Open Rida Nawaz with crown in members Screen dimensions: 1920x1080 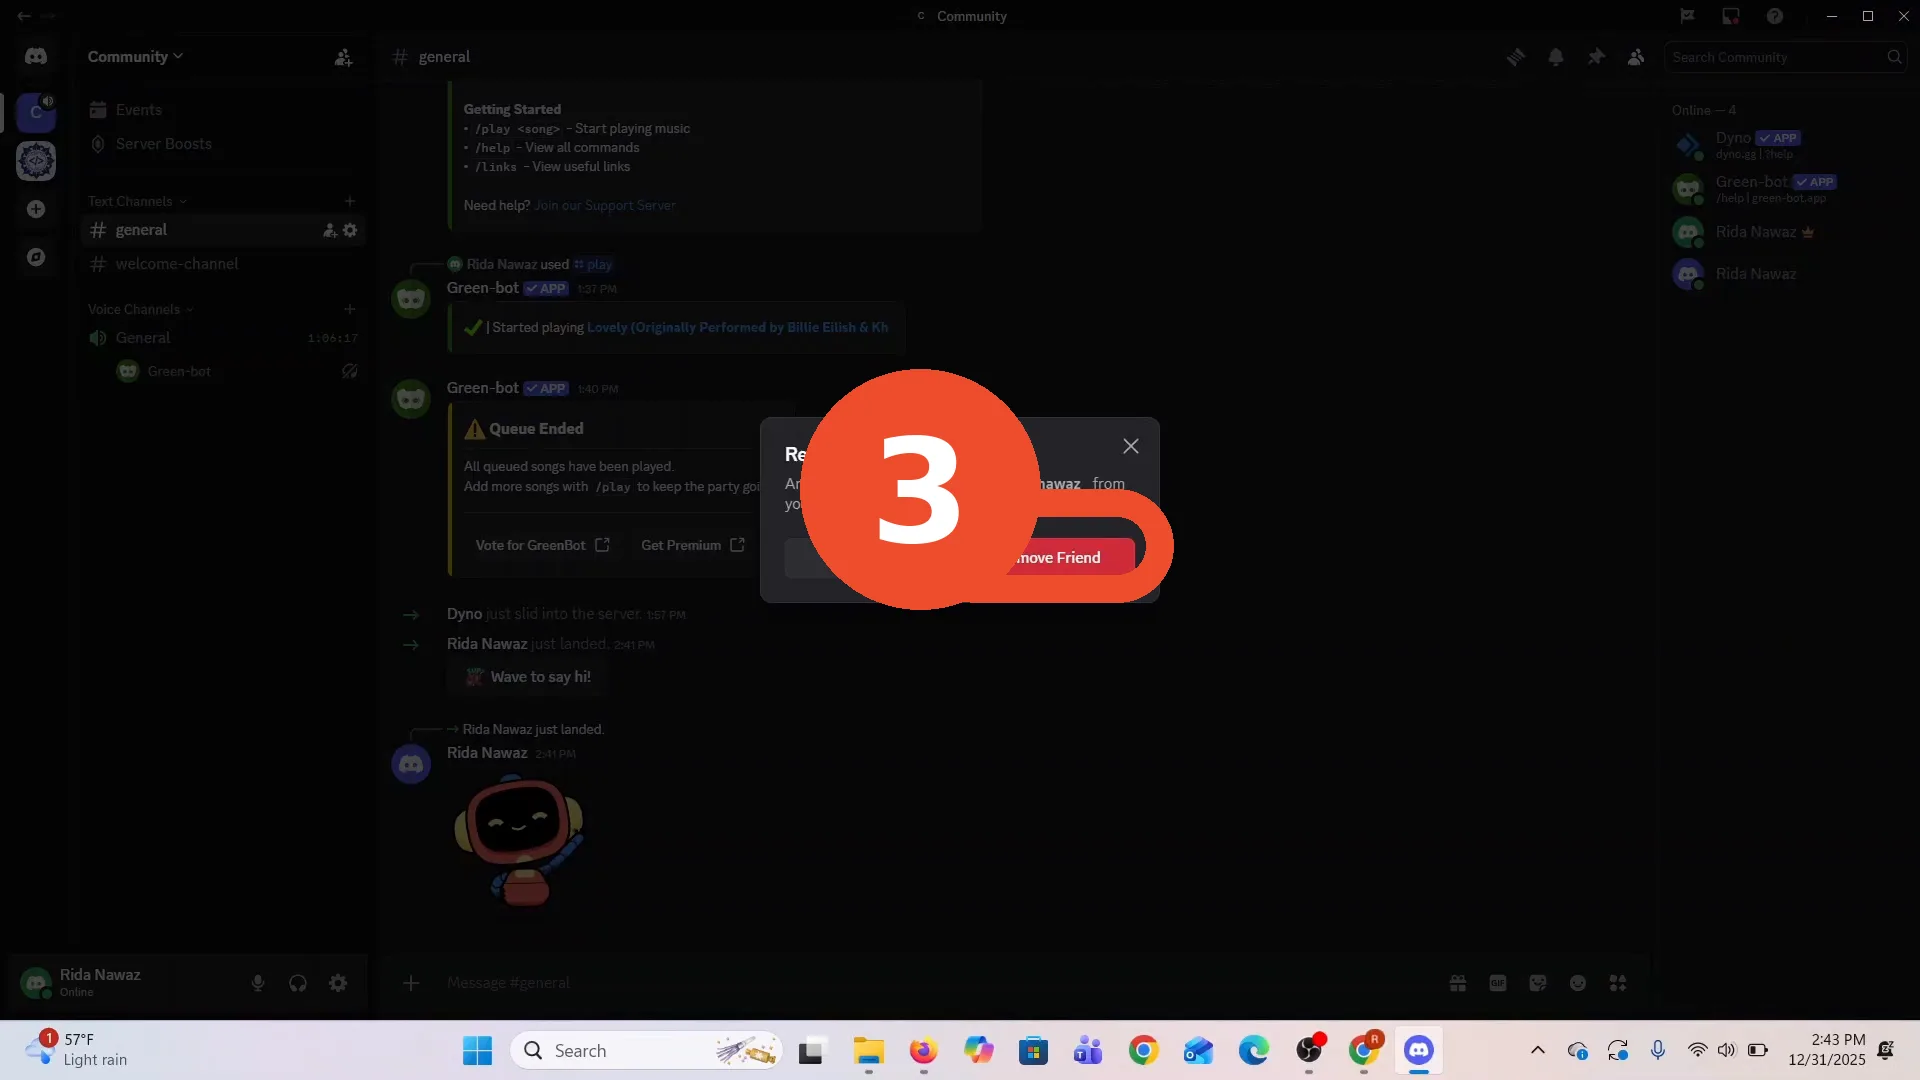[1786, 232]
